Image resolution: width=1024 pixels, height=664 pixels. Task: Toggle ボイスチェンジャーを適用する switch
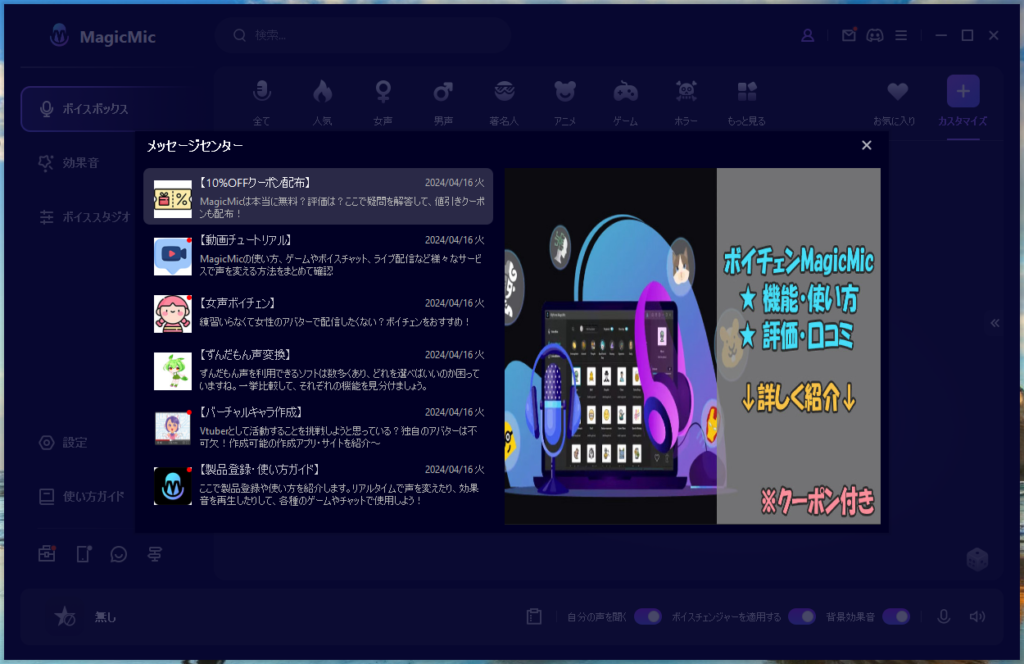[x=801, y=616]
